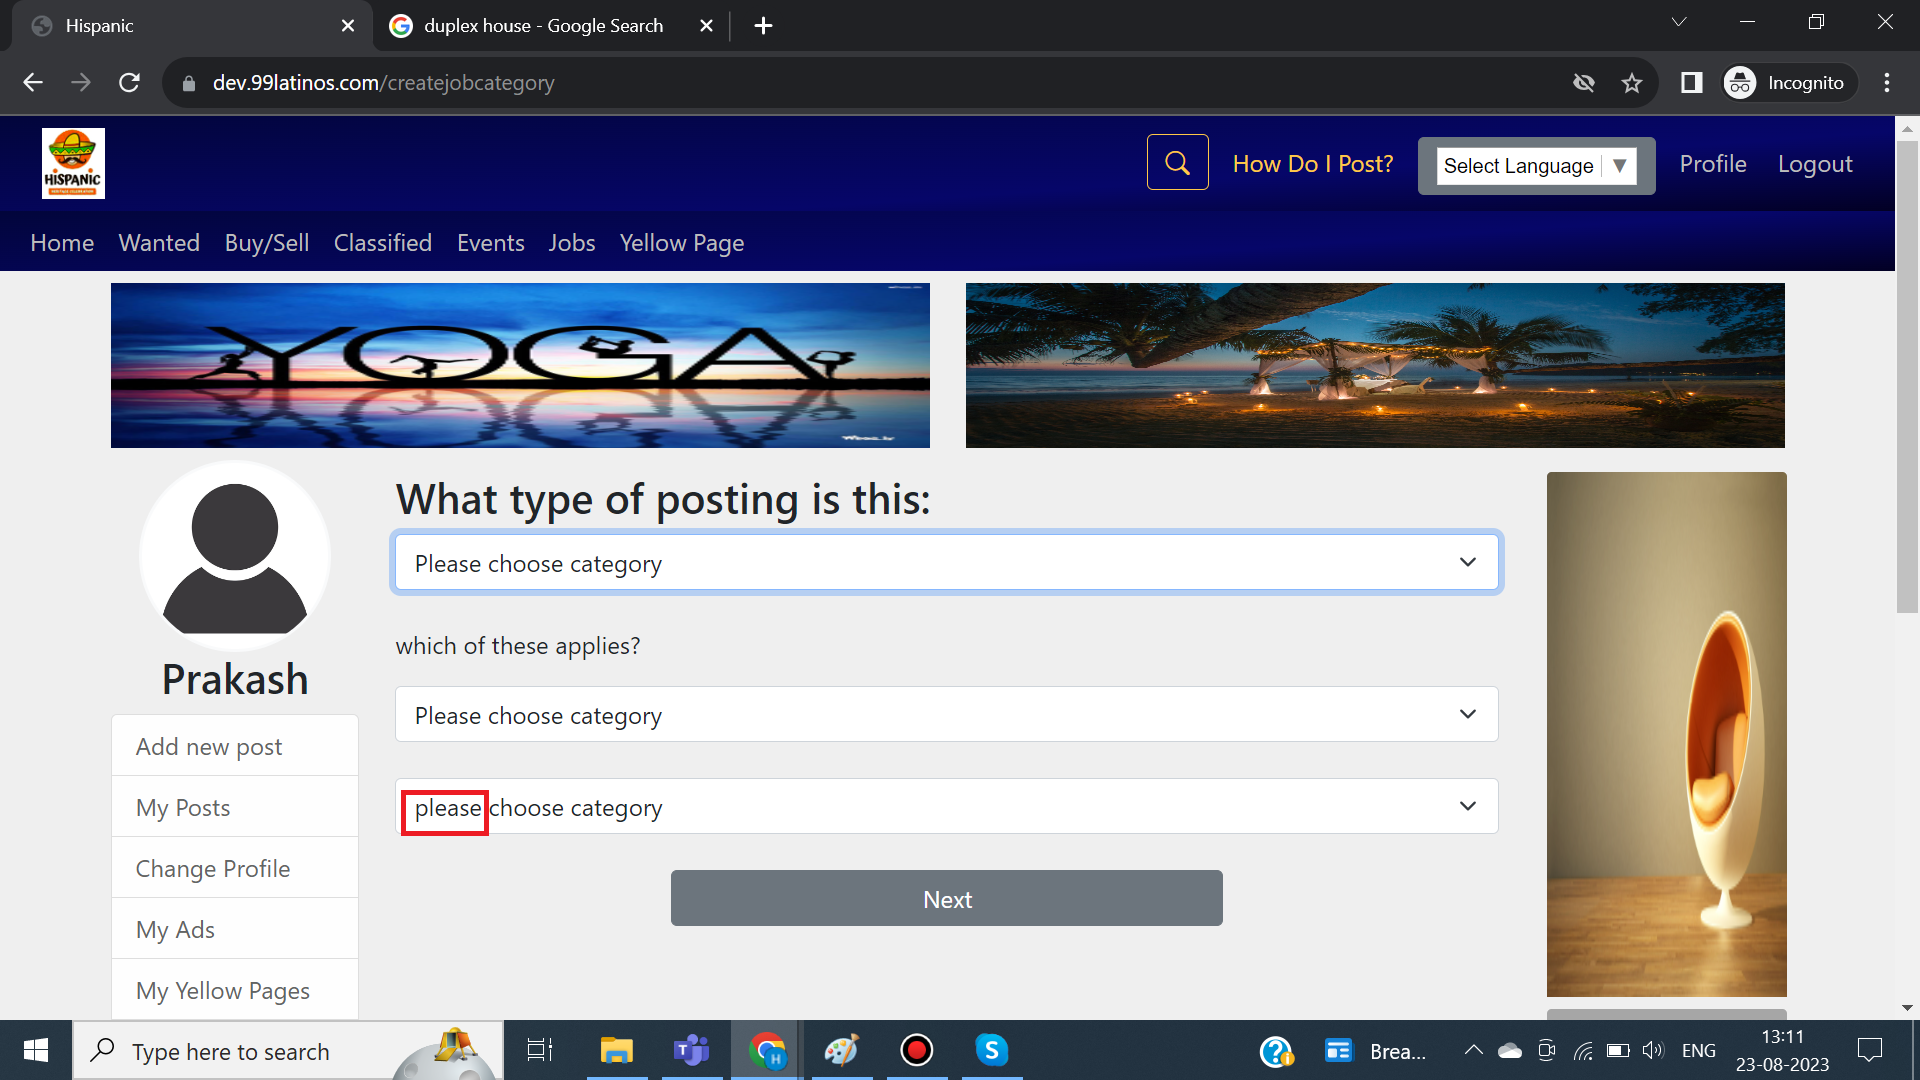Open the Chrome side panel icon

click(1691, 83)
